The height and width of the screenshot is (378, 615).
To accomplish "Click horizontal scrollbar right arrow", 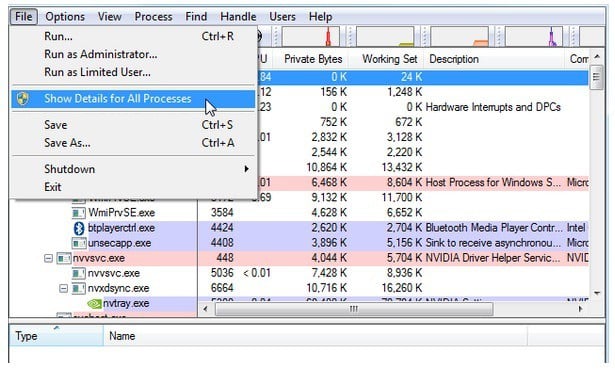I will click(580, 309).
